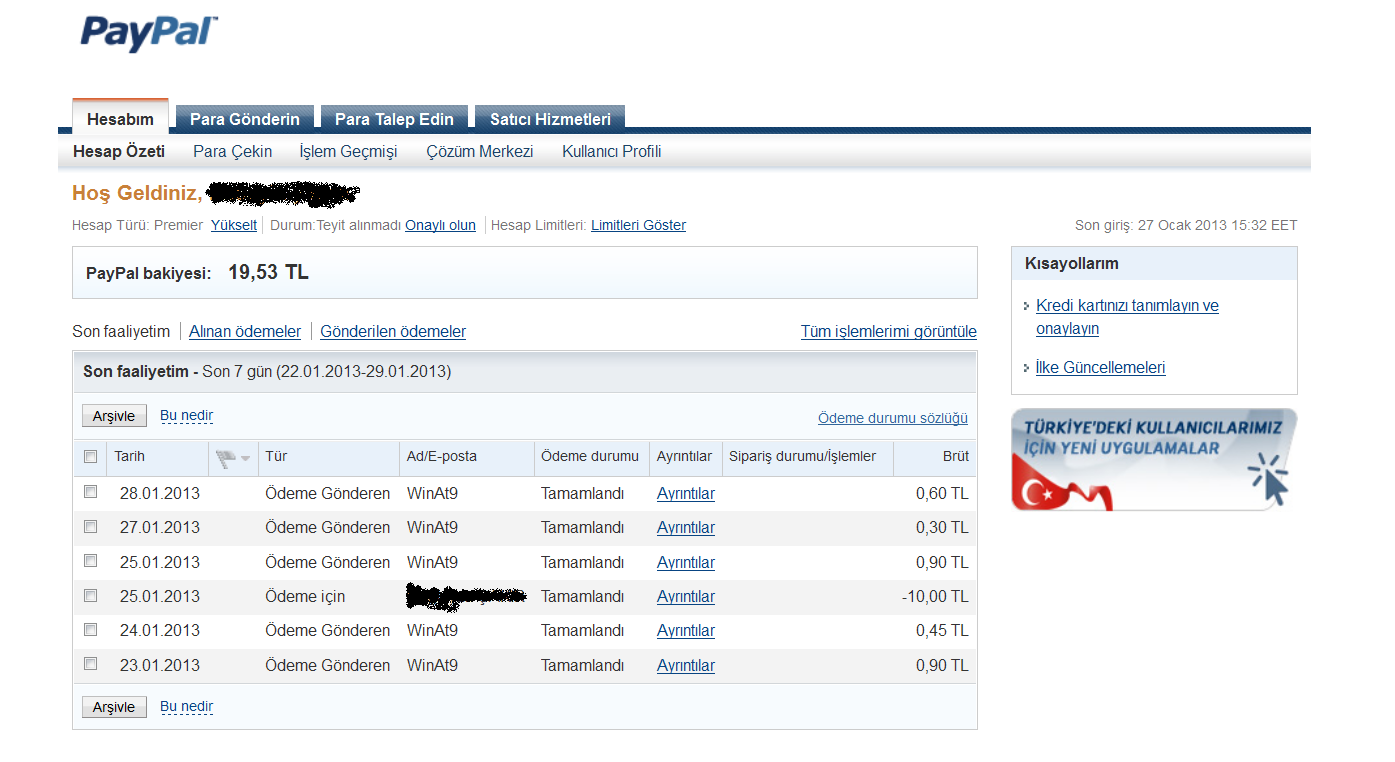This screenshot has width=1395, height=762.
Task: Switch to Para Talep Edin tab
Action: tap(394, 119)
